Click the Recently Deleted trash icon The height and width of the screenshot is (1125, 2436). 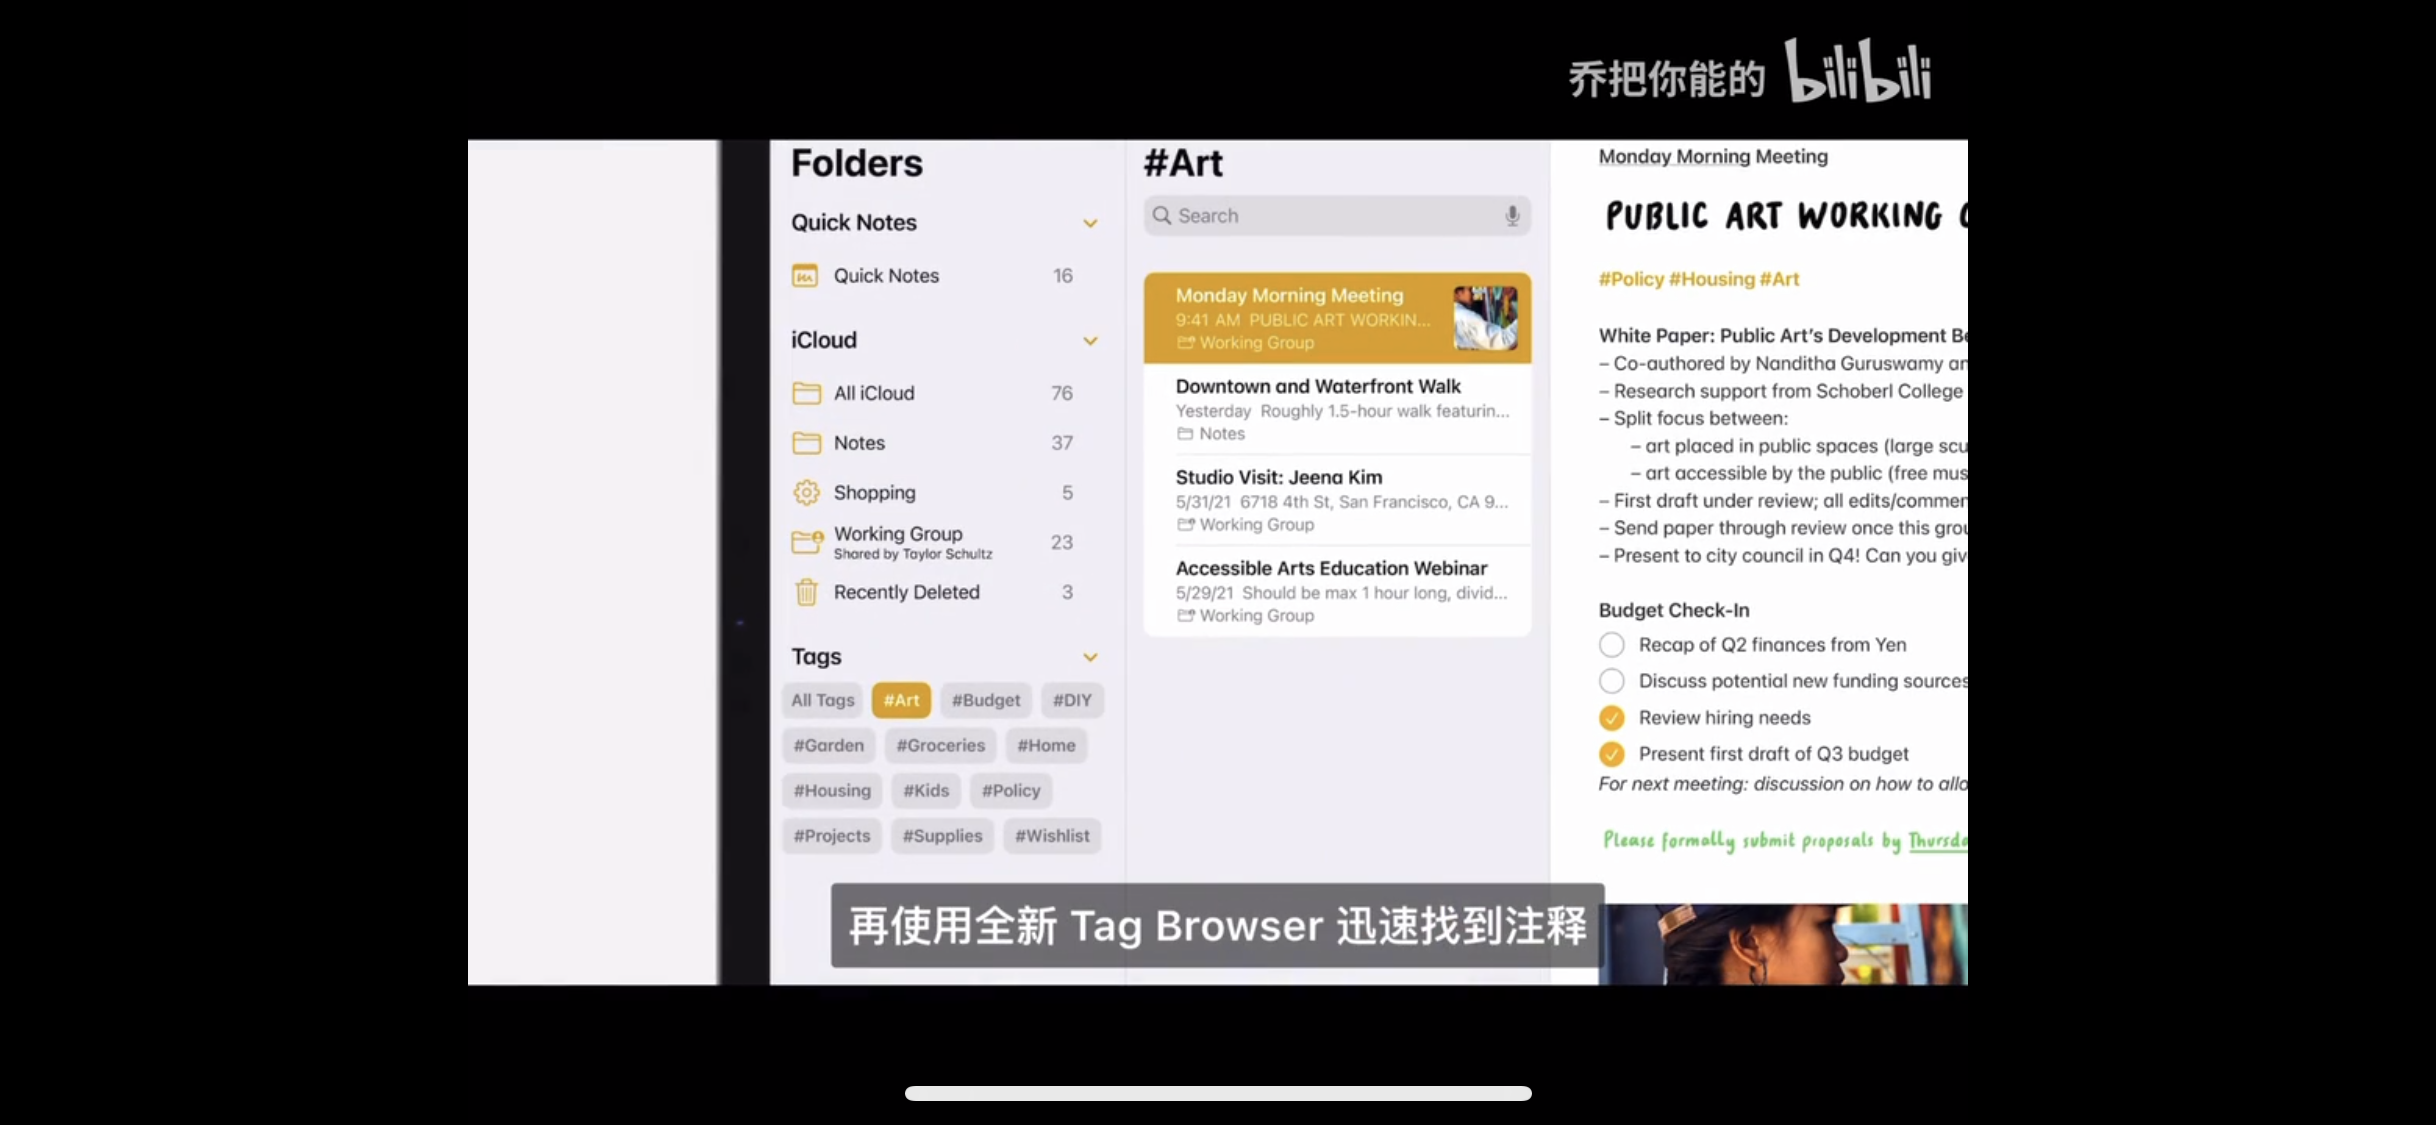click(x=806, y=593)
